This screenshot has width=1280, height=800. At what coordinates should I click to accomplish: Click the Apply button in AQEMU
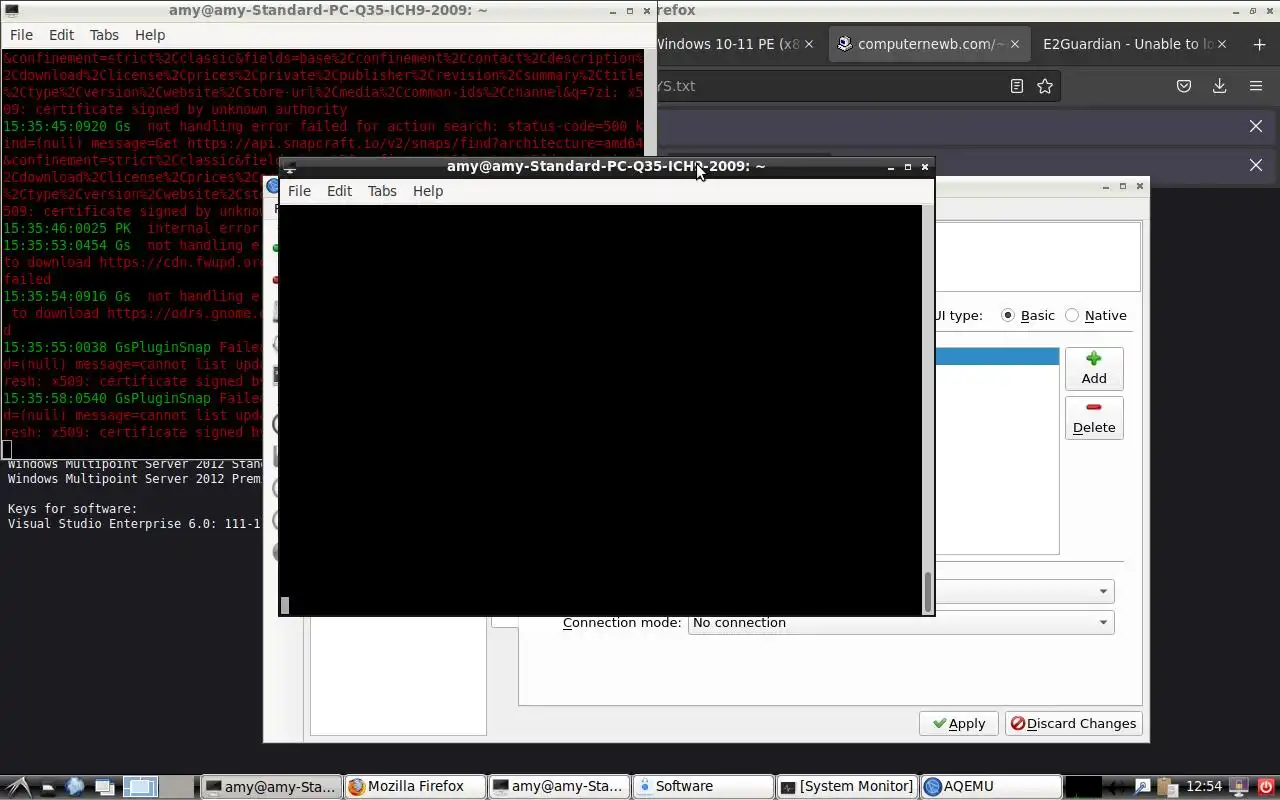point(959,723)
